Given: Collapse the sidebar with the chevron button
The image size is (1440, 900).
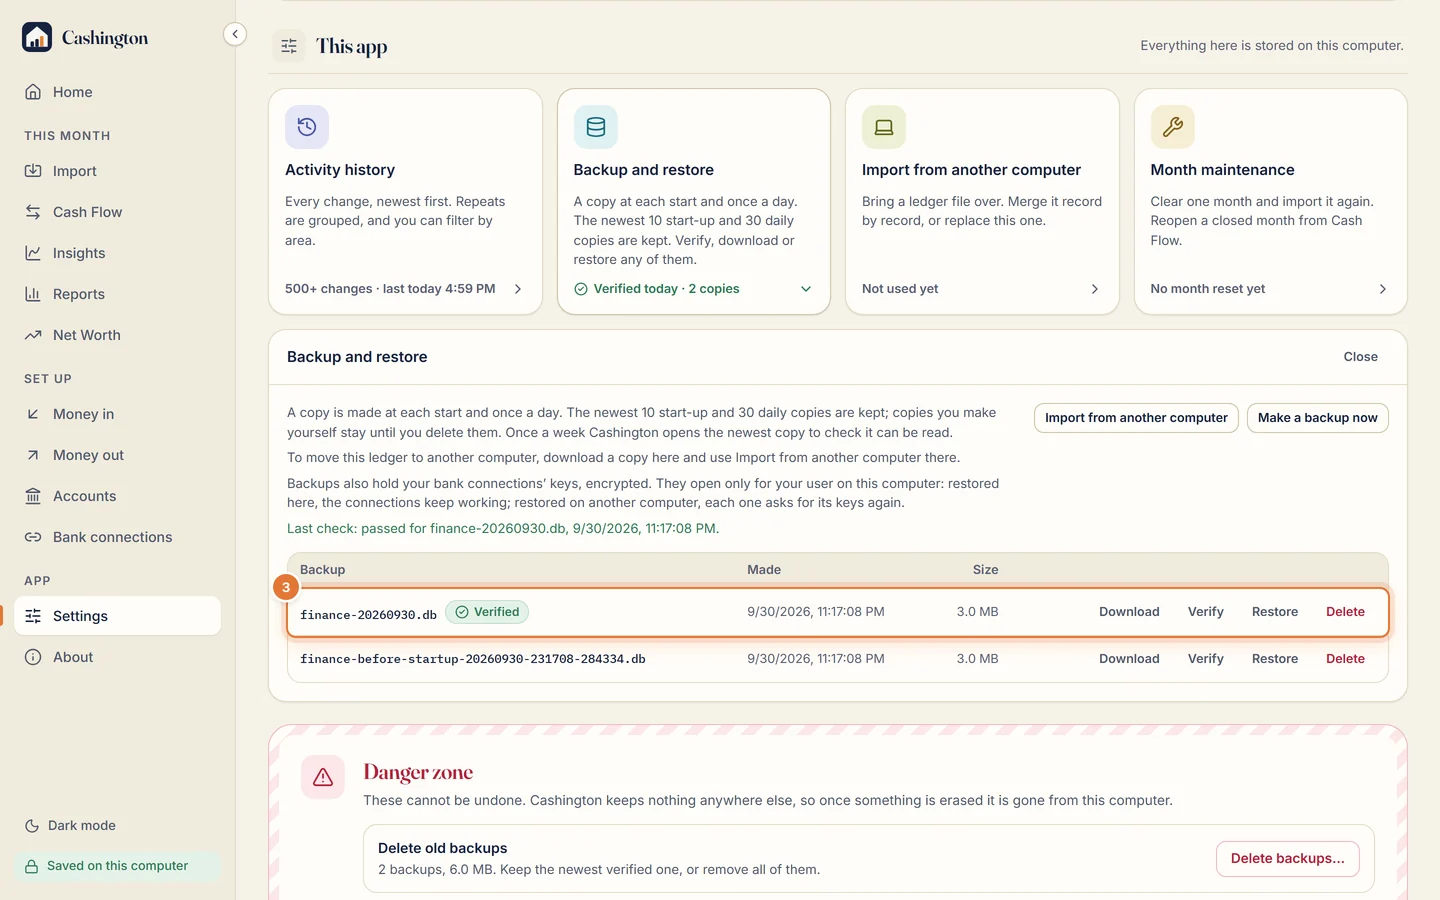Looking at the screenshot, I should point(235,34).
